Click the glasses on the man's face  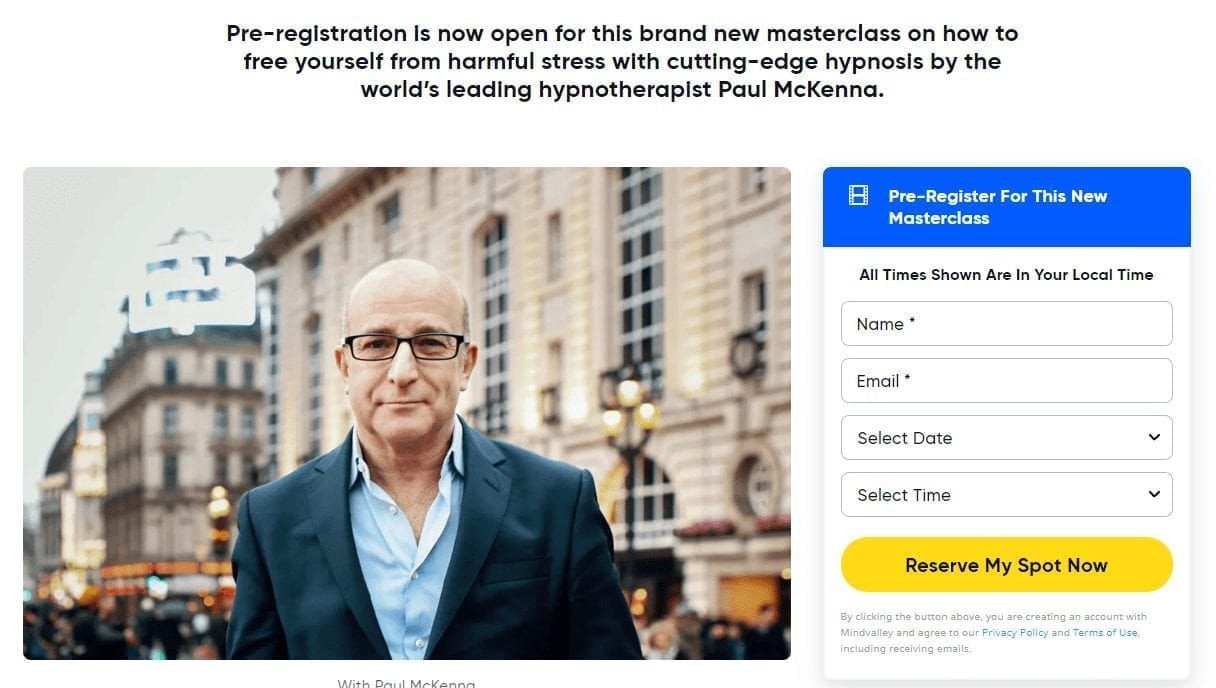(405, 347)
